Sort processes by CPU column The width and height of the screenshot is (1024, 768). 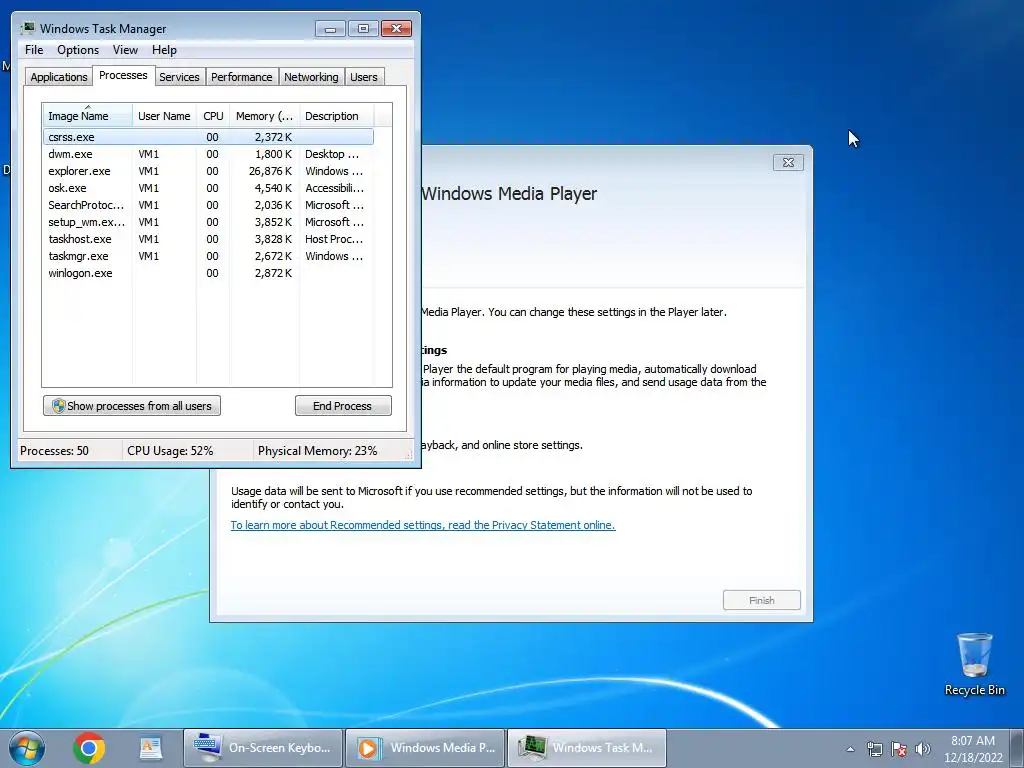(213, 116)
